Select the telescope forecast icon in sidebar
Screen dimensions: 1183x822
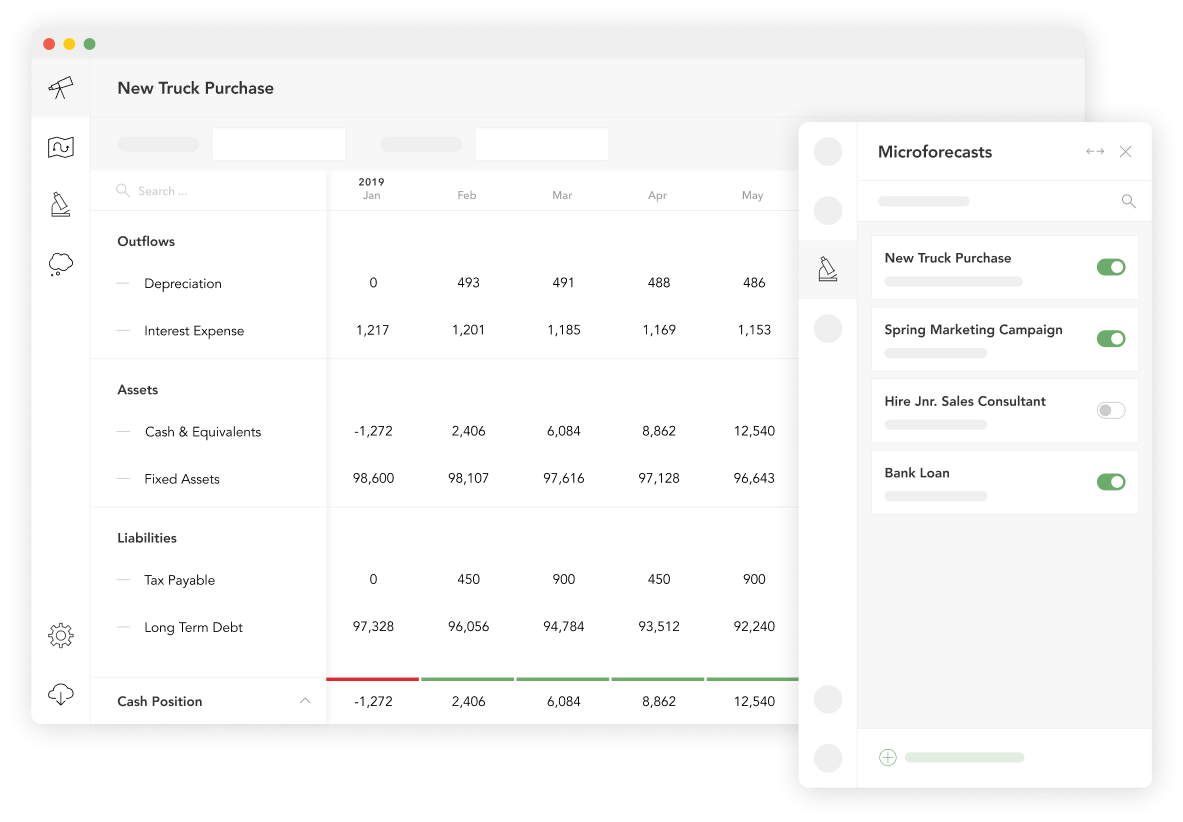pyautogui.click(x=60, y=88)
